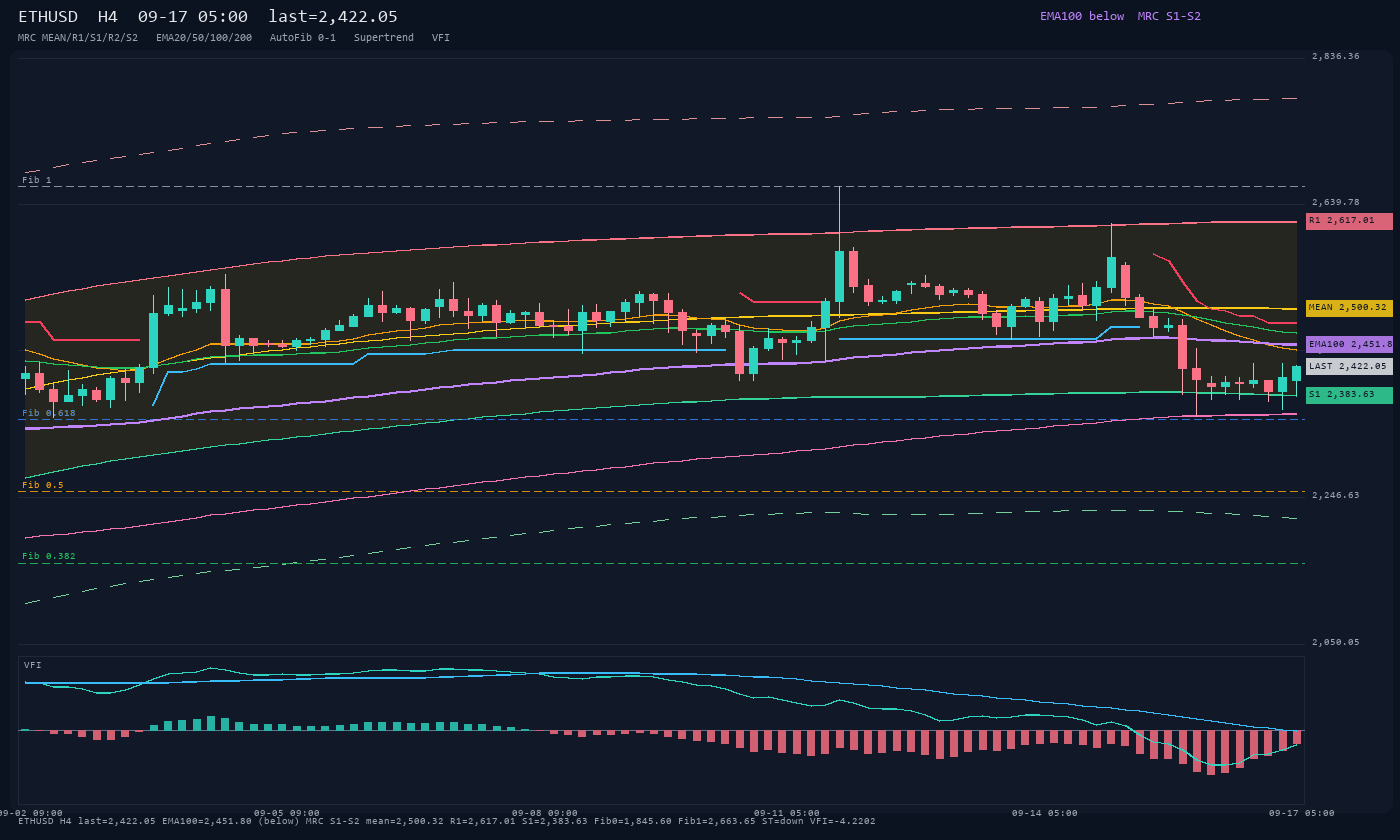The width and height of the screenshot is (1400, 840).
Task: Select the 'EMA20/50/100/200' legend entry
Action: click(x=204, y=38)
